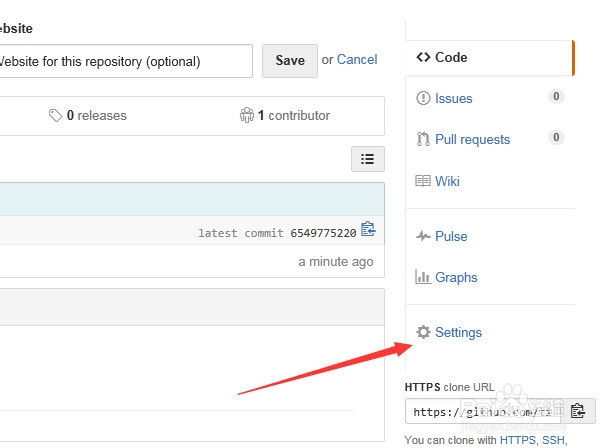Open repository Settings

pyautogui.click(x=458, y=332)
